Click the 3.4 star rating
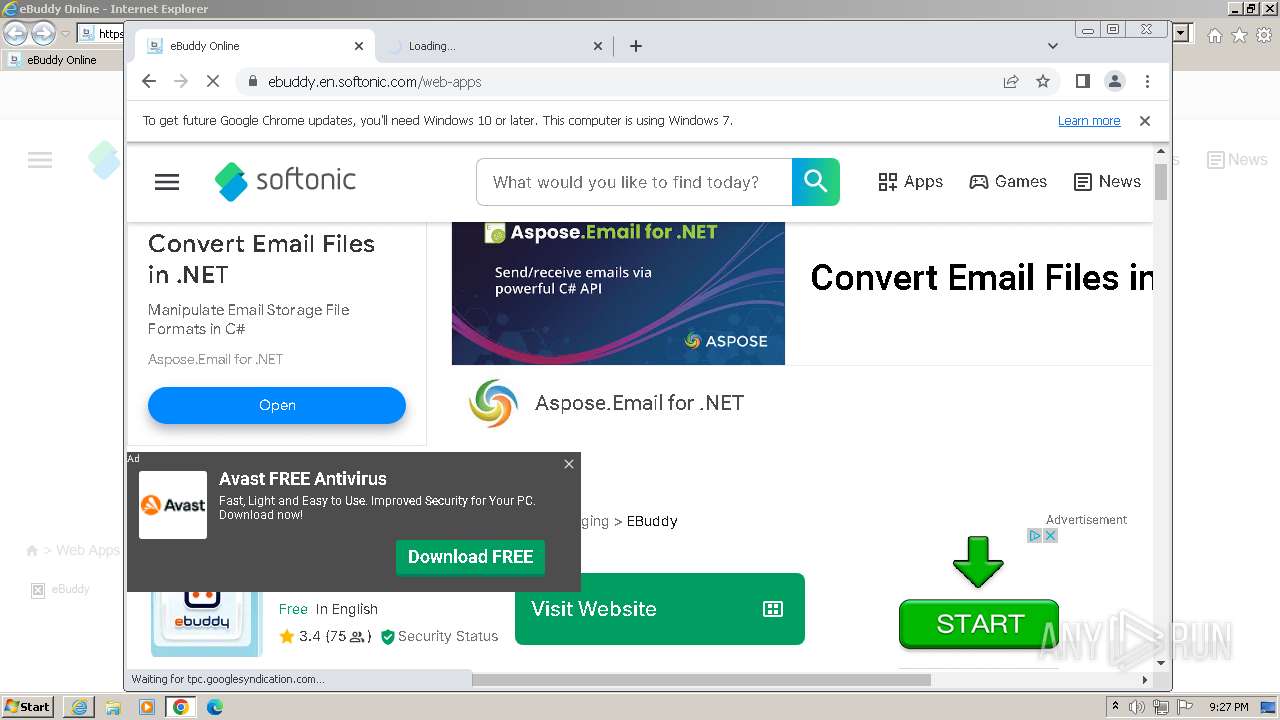Viewport: 1280px width, 720px height. (x=325, y=636)
